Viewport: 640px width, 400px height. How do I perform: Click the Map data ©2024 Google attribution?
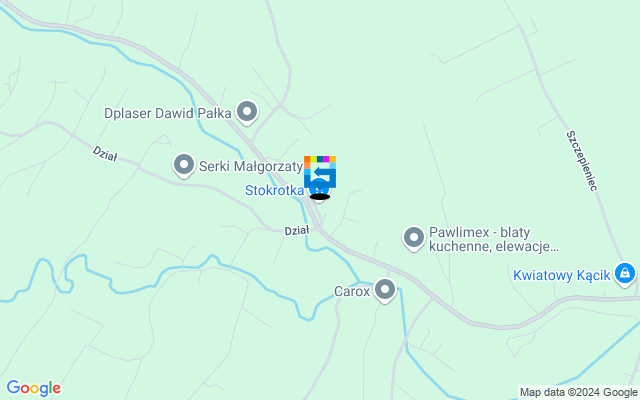pos(578,393)
